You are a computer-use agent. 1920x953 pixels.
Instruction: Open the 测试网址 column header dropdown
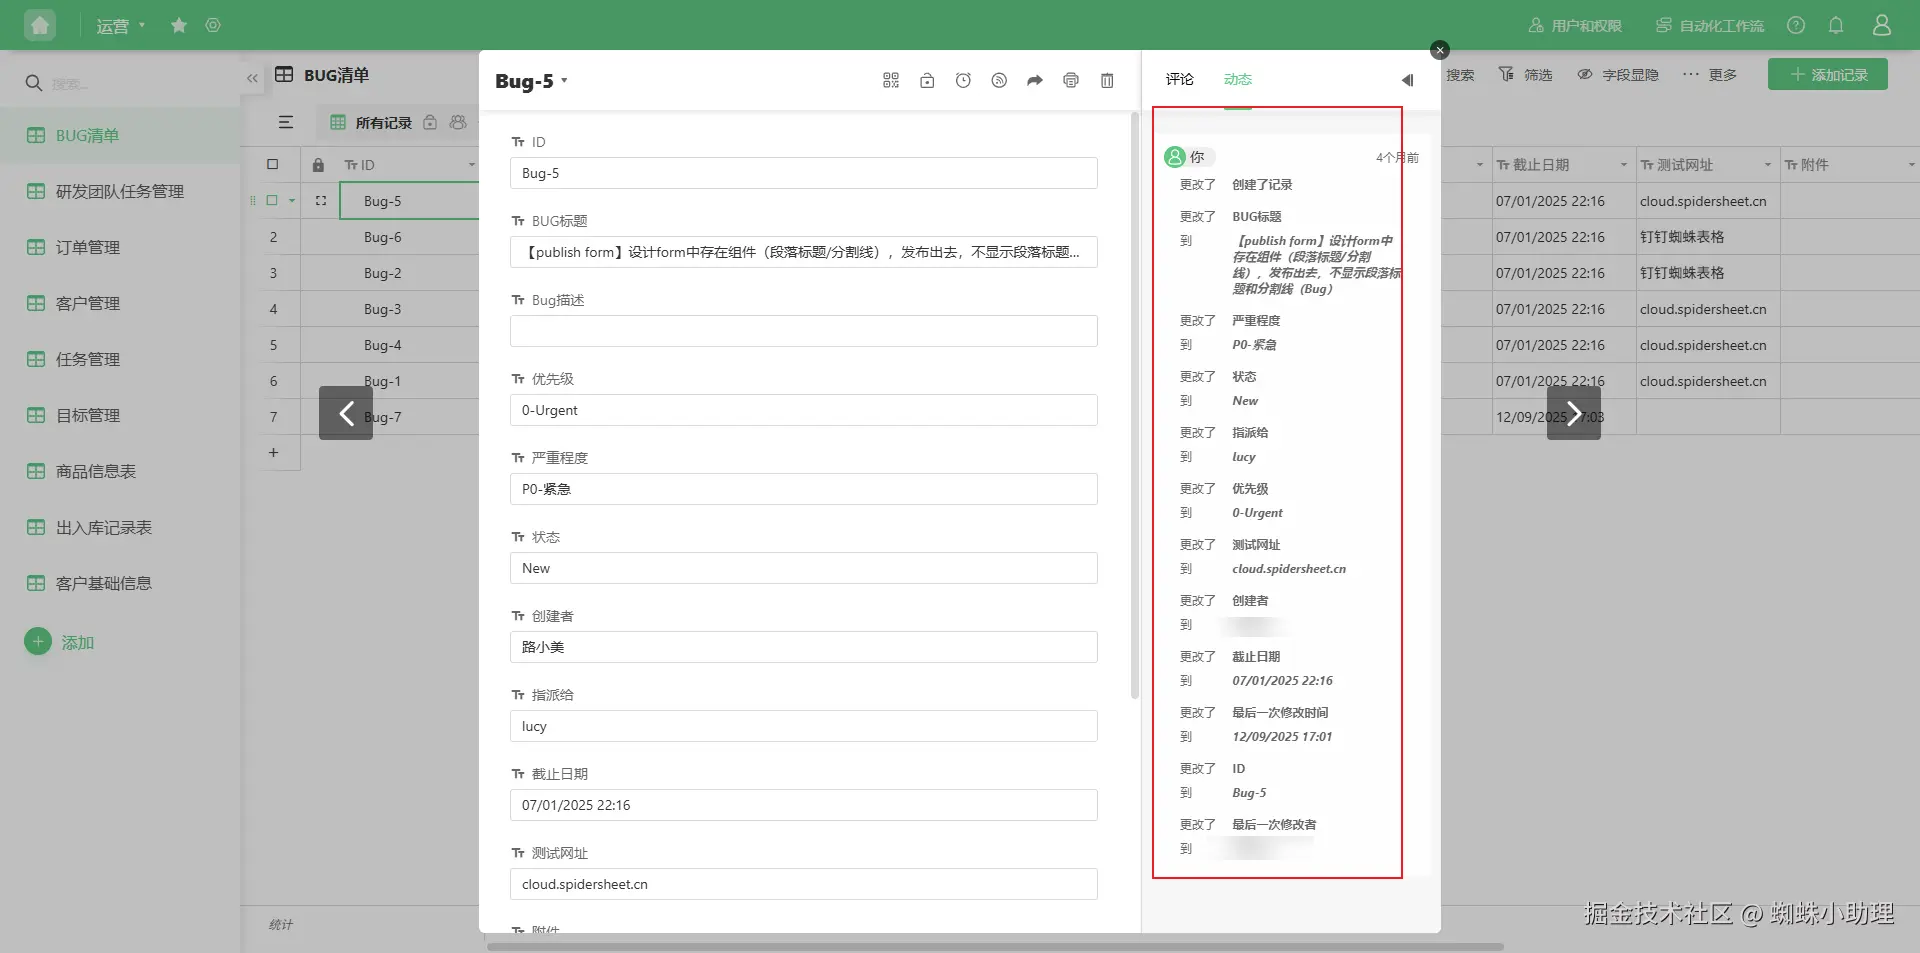[1768, 165]
